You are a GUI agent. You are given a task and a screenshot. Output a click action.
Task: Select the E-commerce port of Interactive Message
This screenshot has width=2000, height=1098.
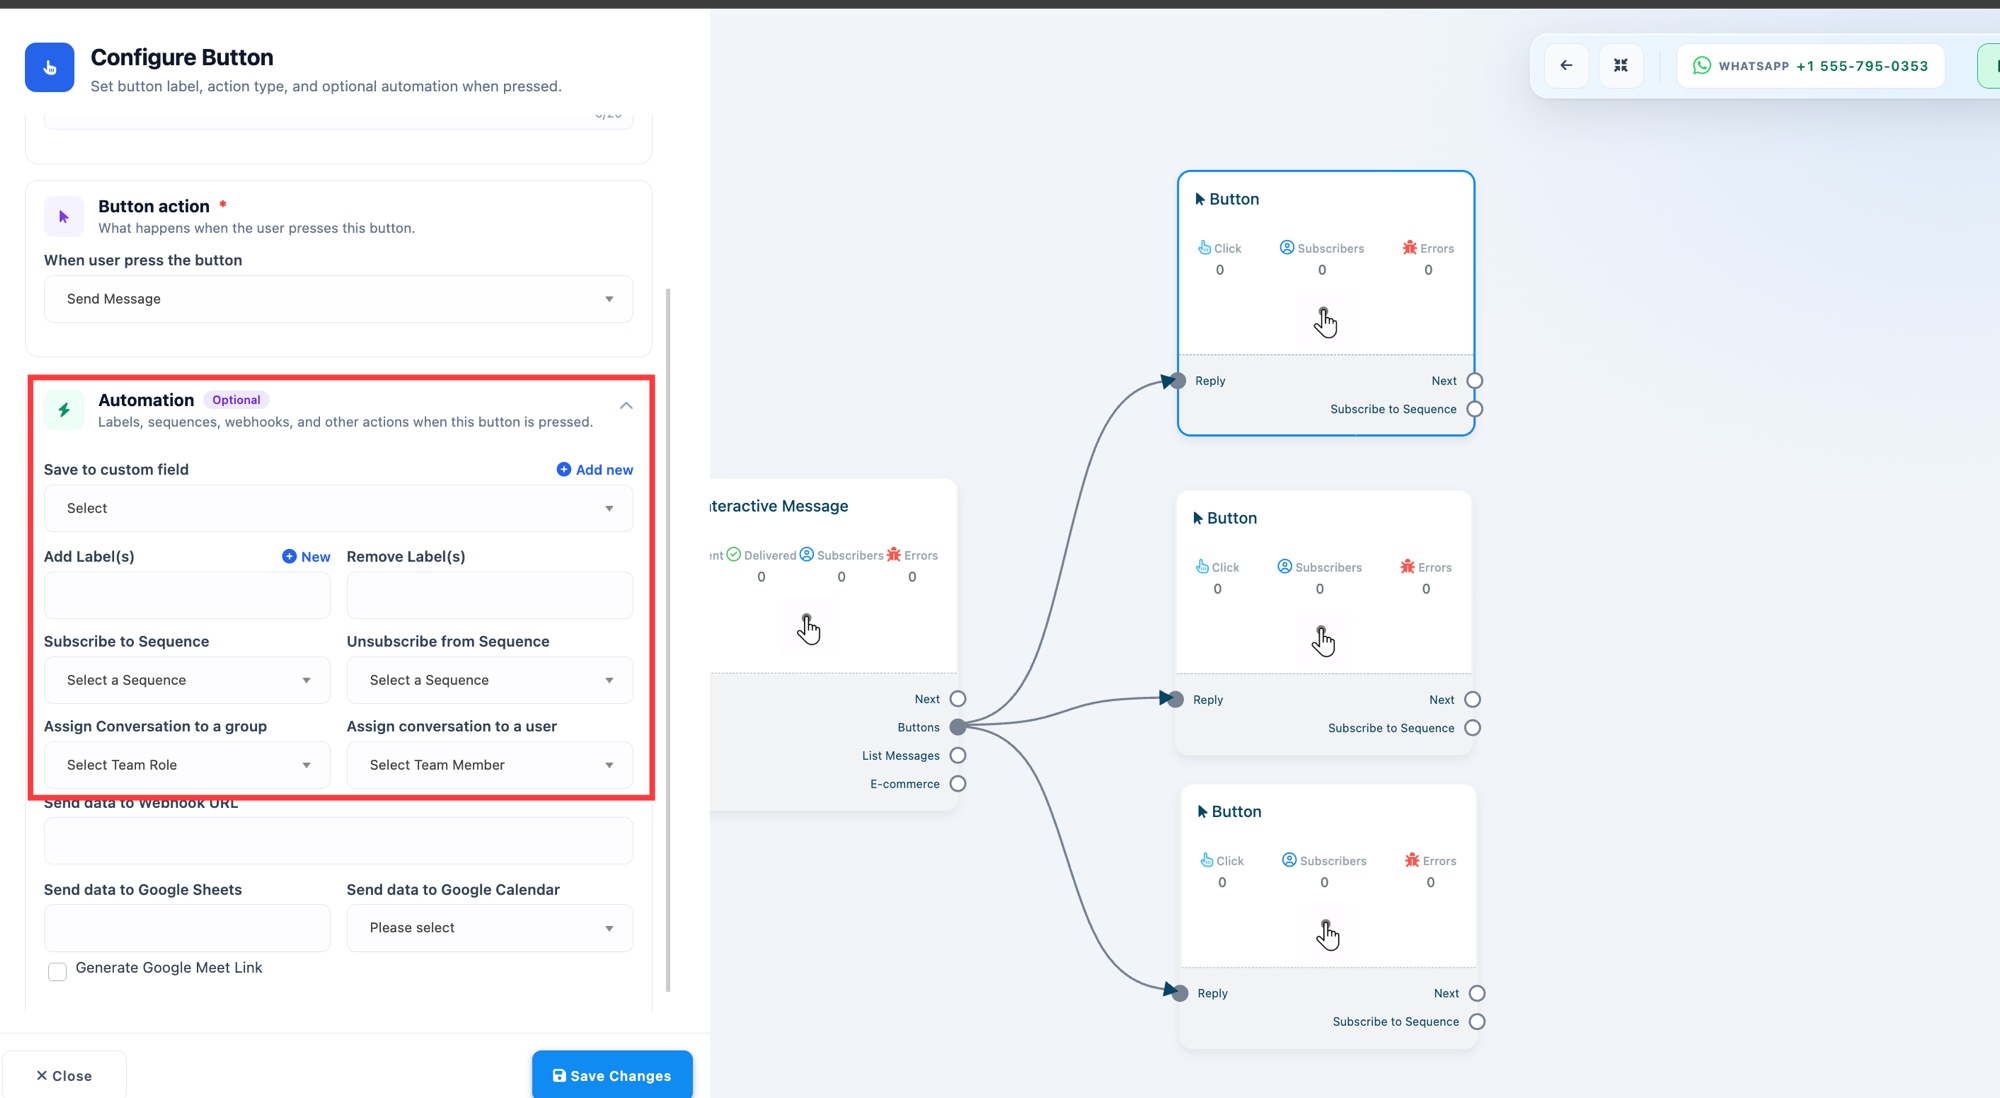point(958,784)
